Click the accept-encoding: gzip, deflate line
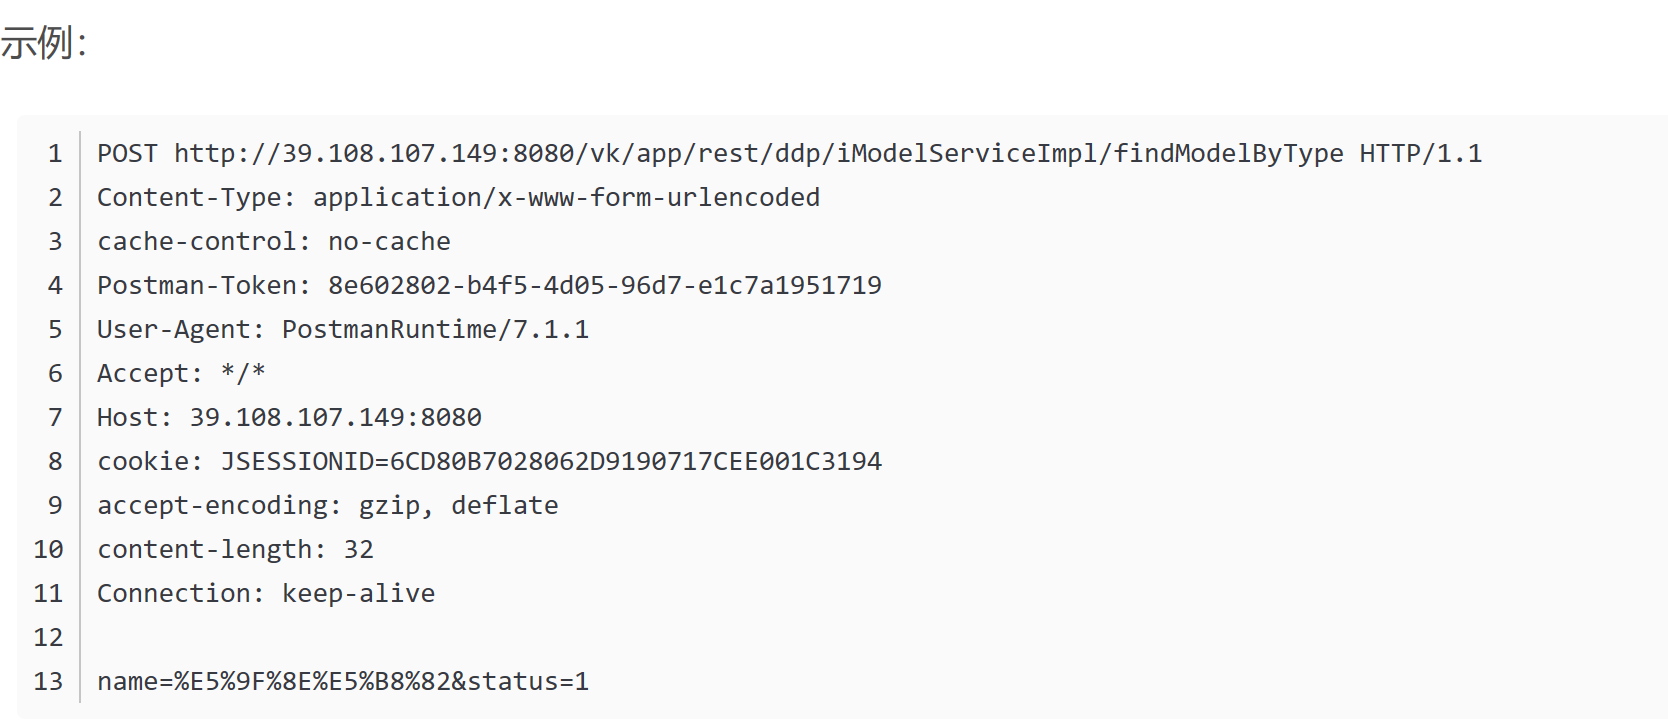 (327, 506)
